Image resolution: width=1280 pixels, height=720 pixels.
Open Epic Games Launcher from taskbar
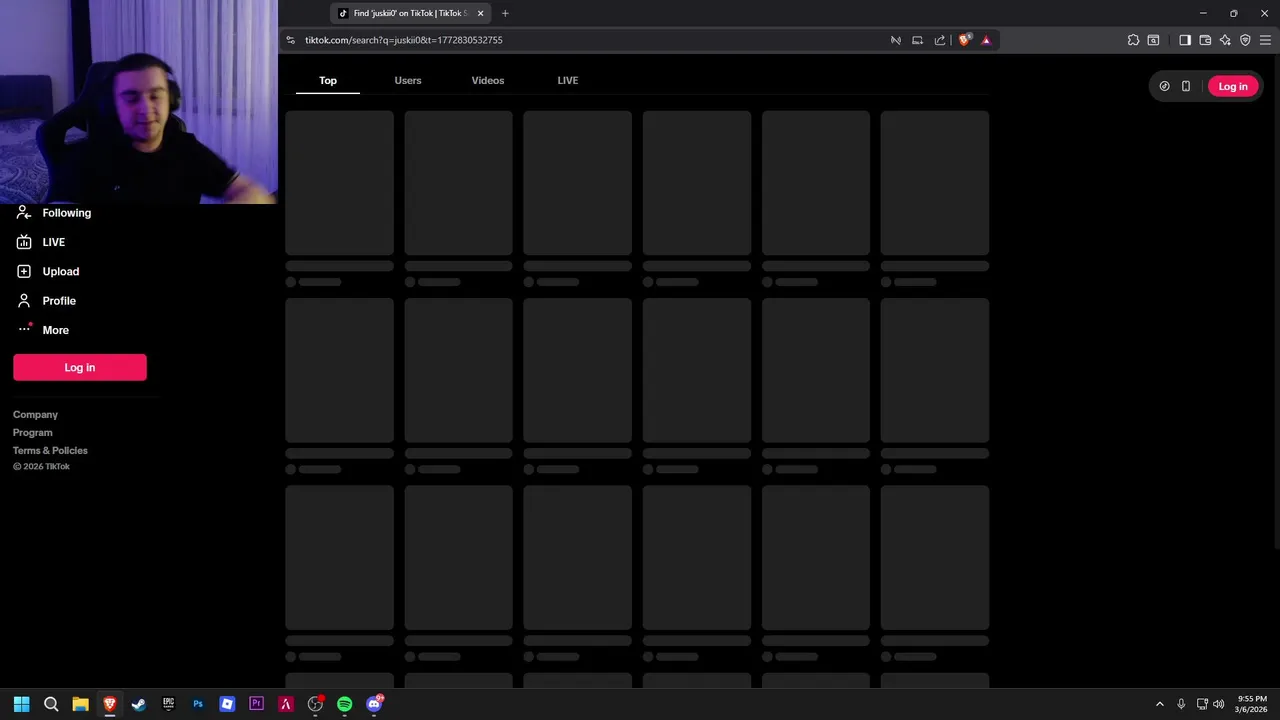pyautogui.click(x=168, y=704)
